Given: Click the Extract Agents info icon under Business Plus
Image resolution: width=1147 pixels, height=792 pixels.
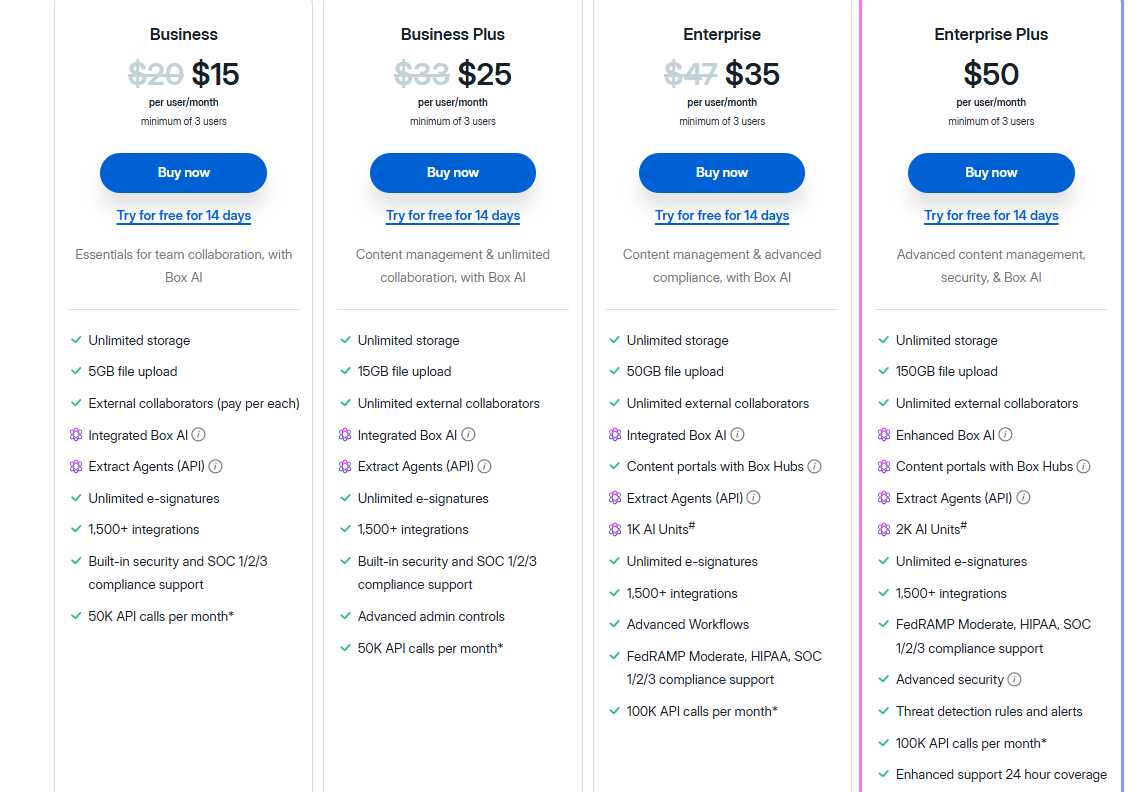Looking at the screenshot, I should point(485,466).
